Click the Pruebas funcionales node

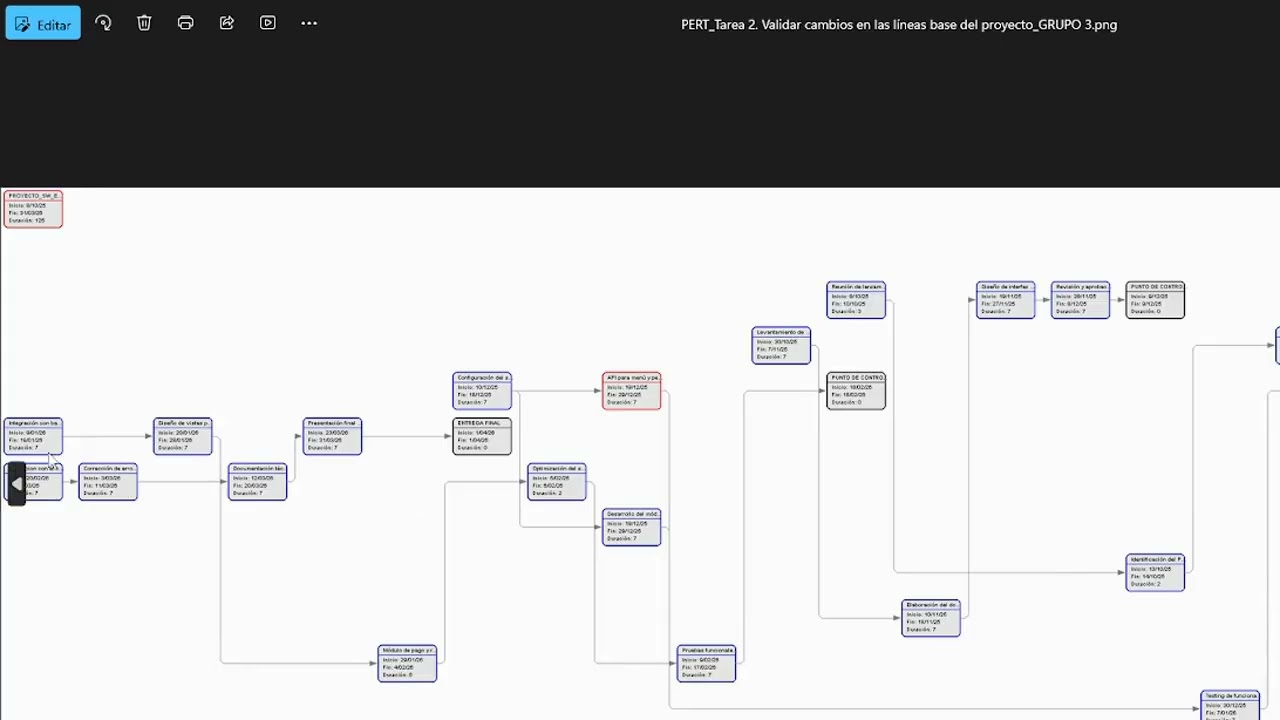pyautogui.click(x=707, y=663)
